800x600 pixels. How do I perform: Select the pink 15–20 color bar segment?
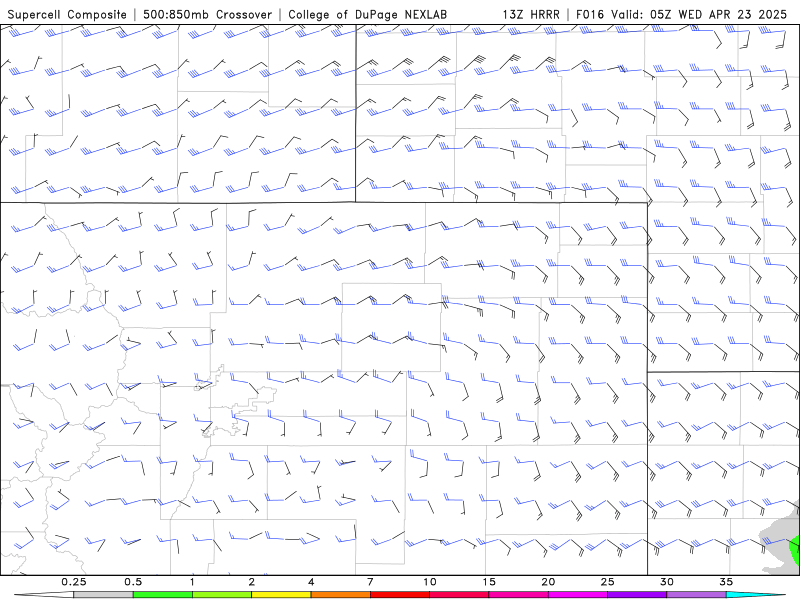point(518,595)
